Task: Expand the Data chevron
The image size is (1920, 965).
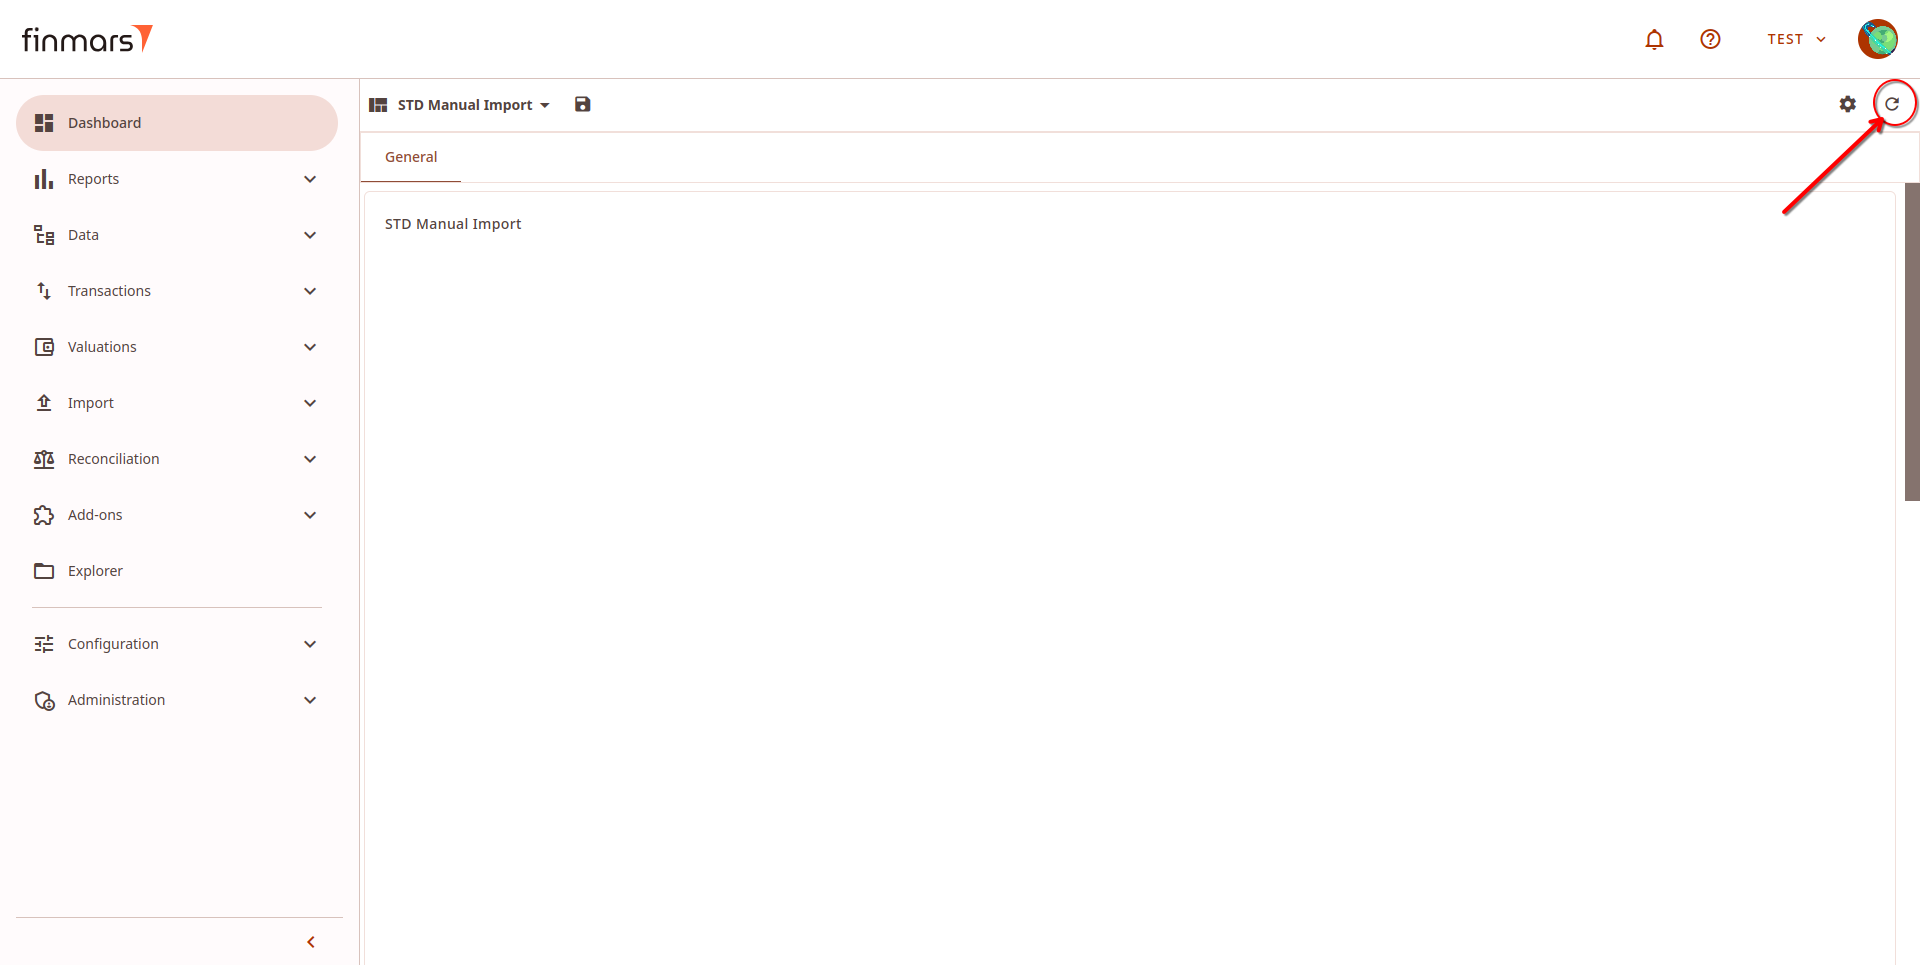Action: (x=310, y=235)
